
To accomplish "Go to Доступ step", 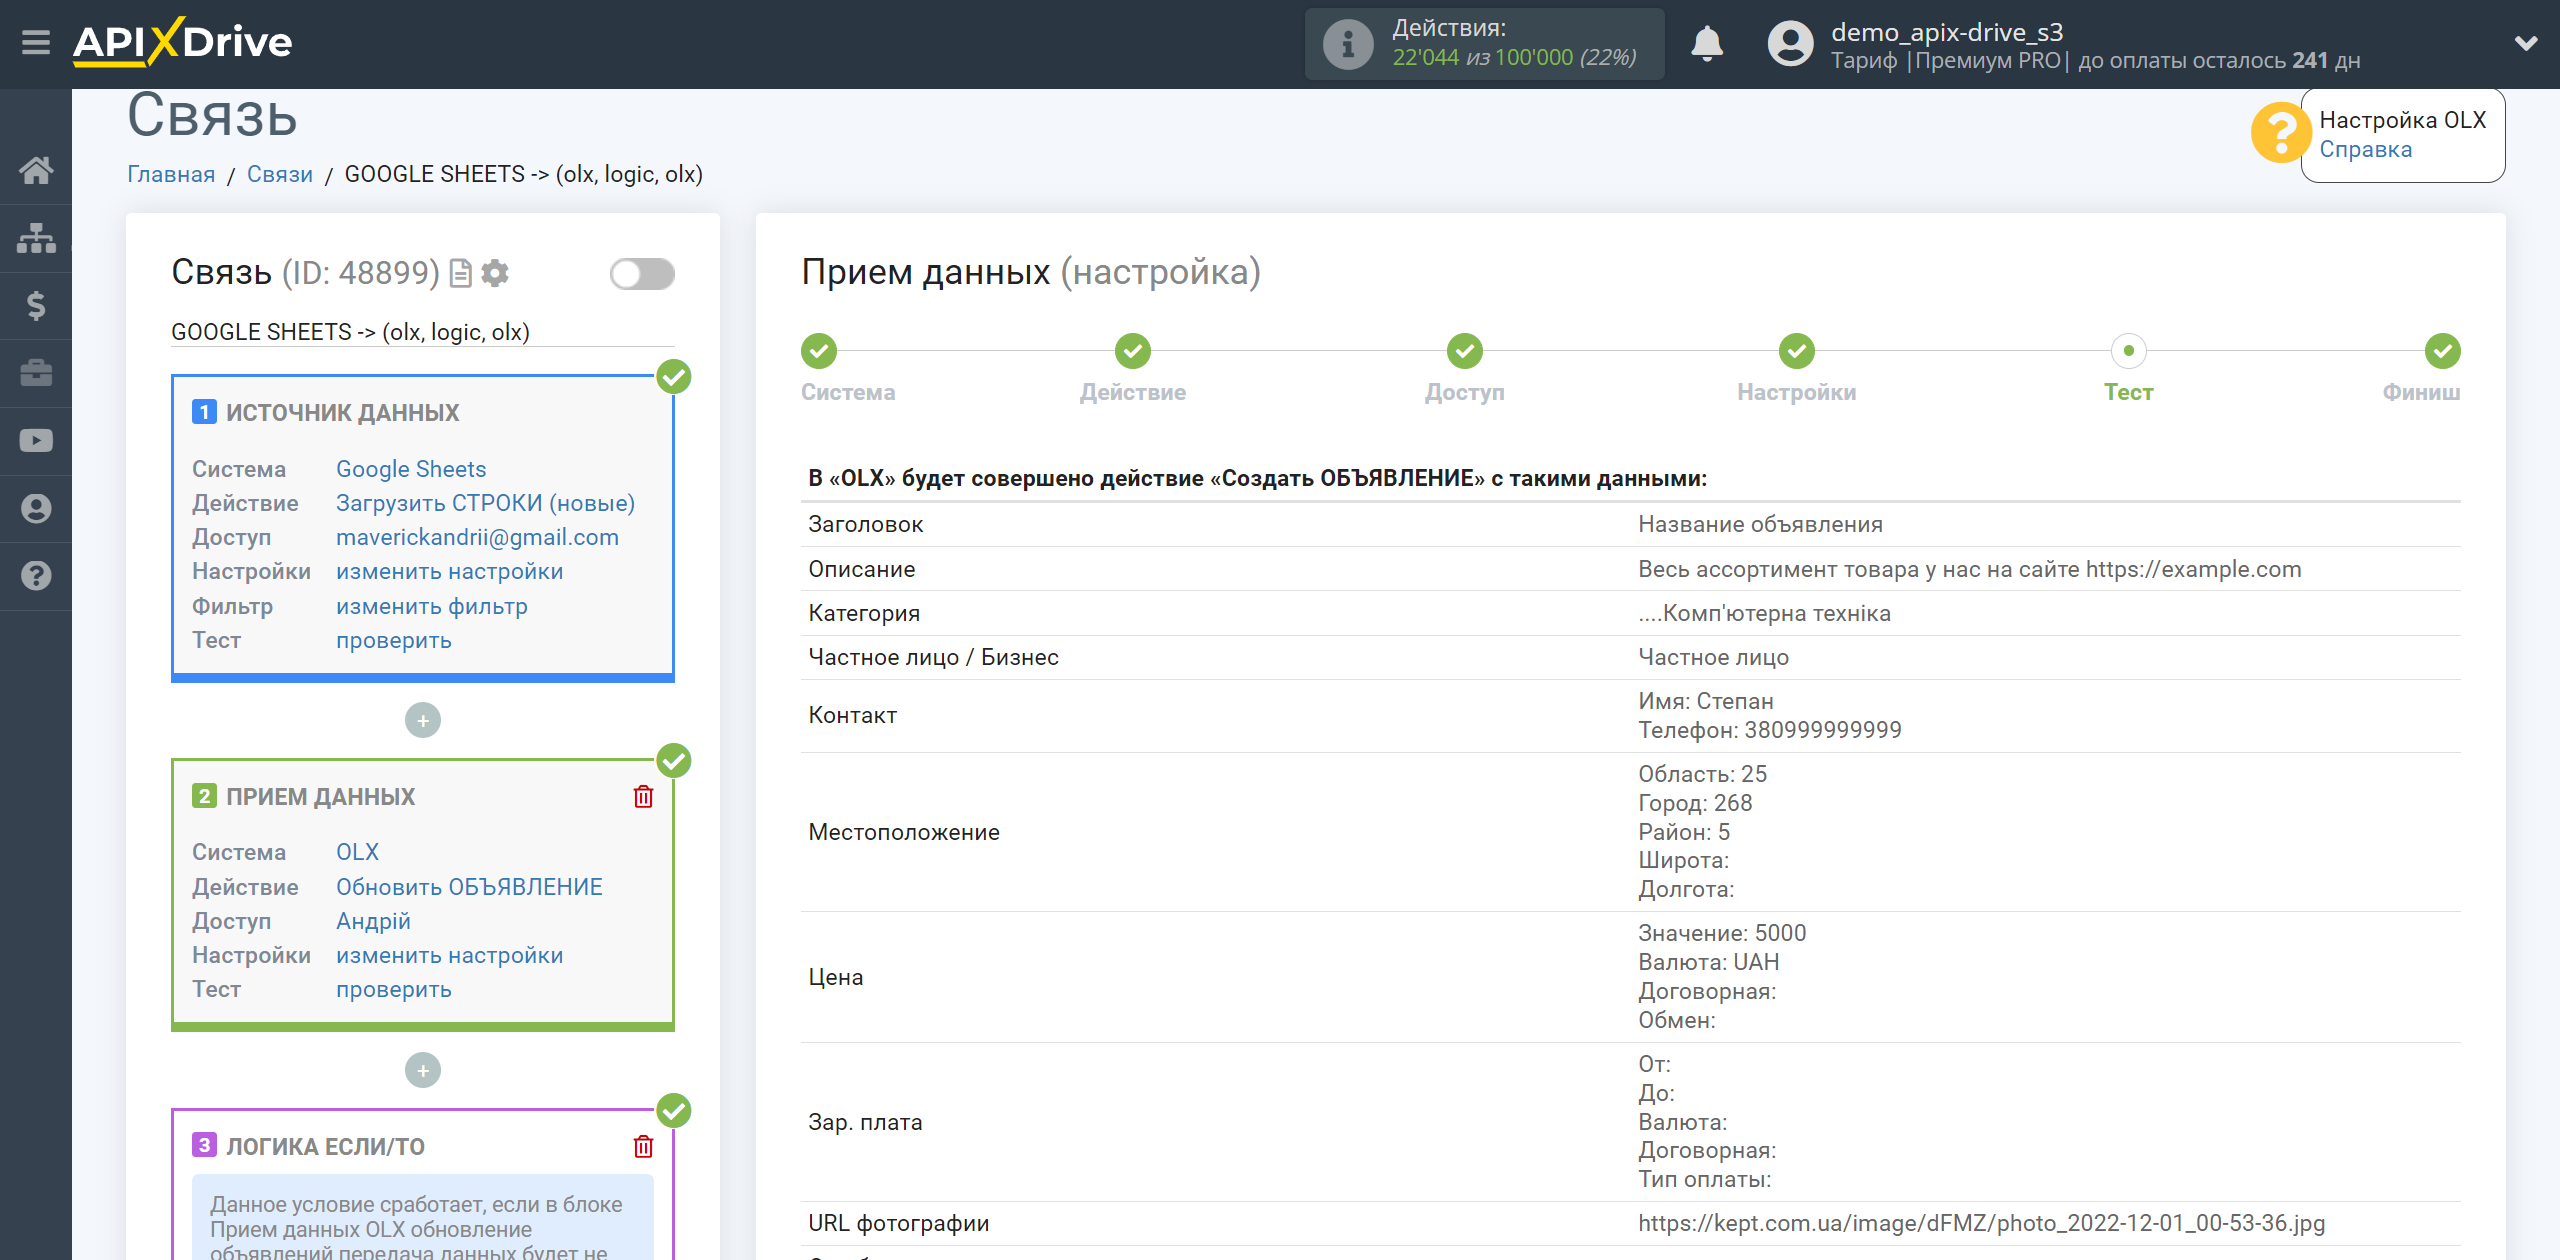I will tap(1465, 351).
